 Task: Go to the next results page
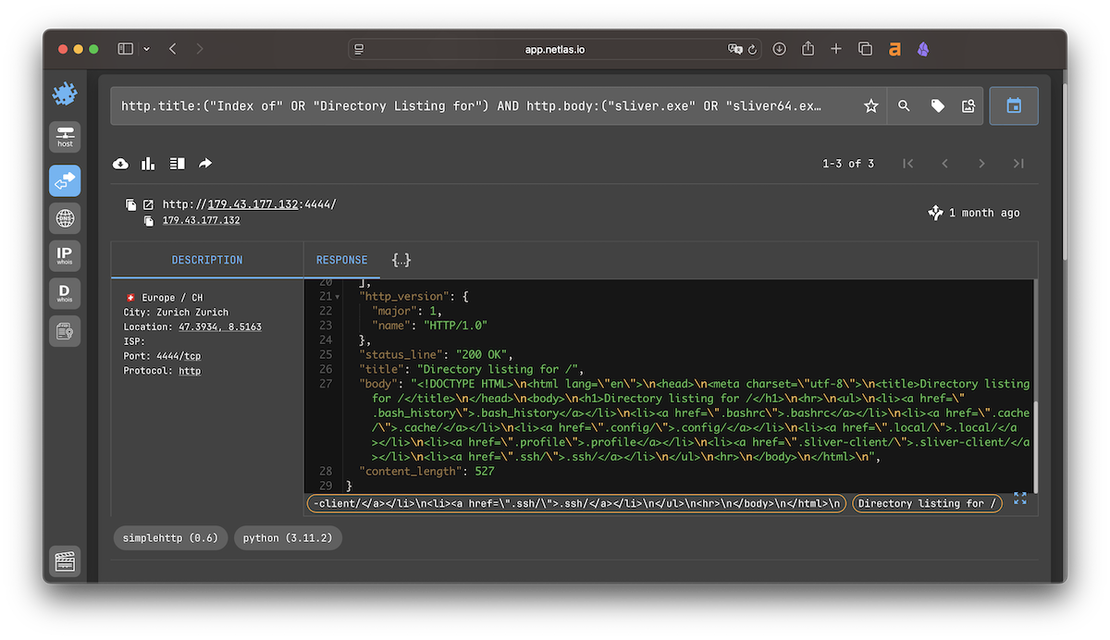pyautogui.click(x=981, y=163)
